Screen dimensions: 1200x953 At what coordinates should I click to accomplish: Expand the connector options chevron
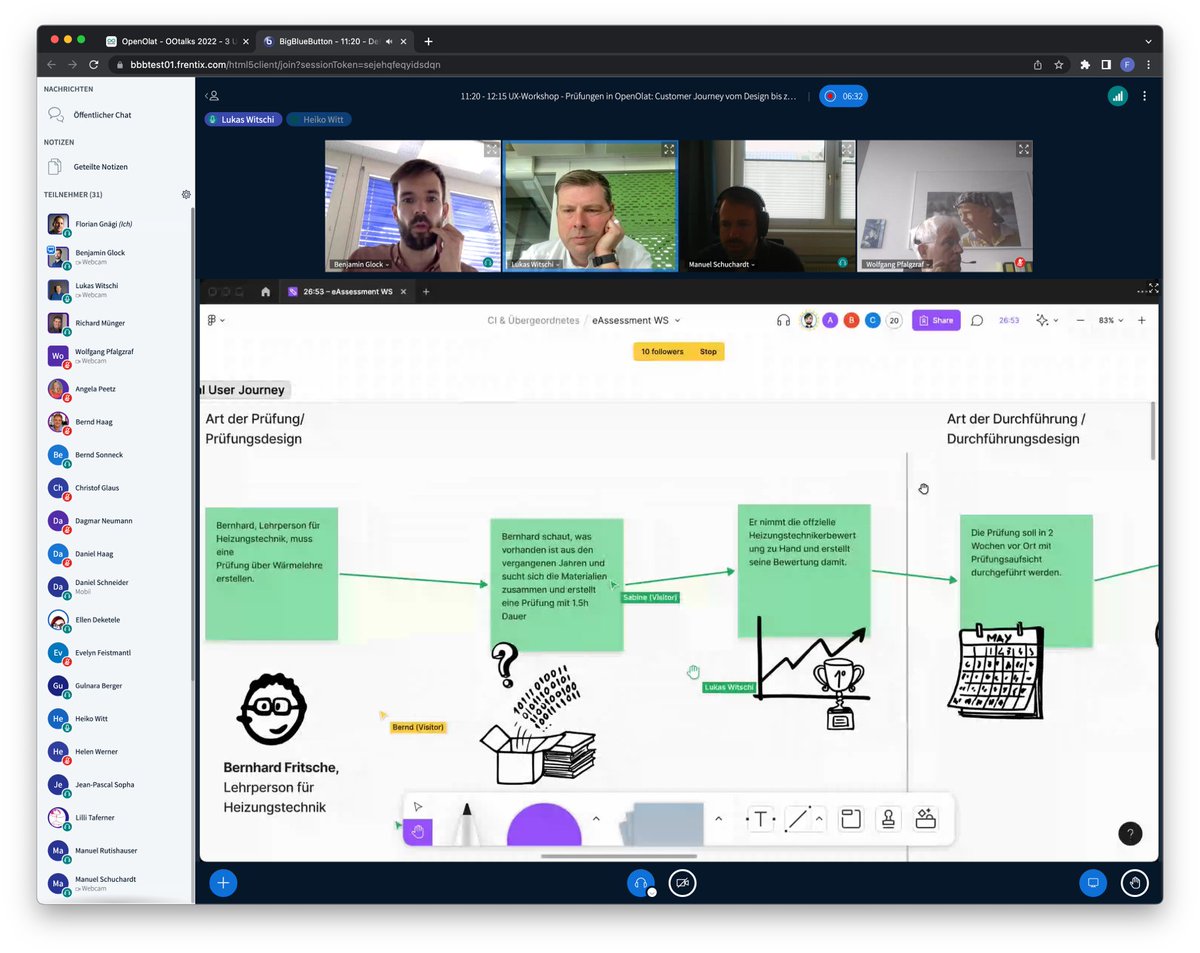pyautogui.click(x=819, y=818)
